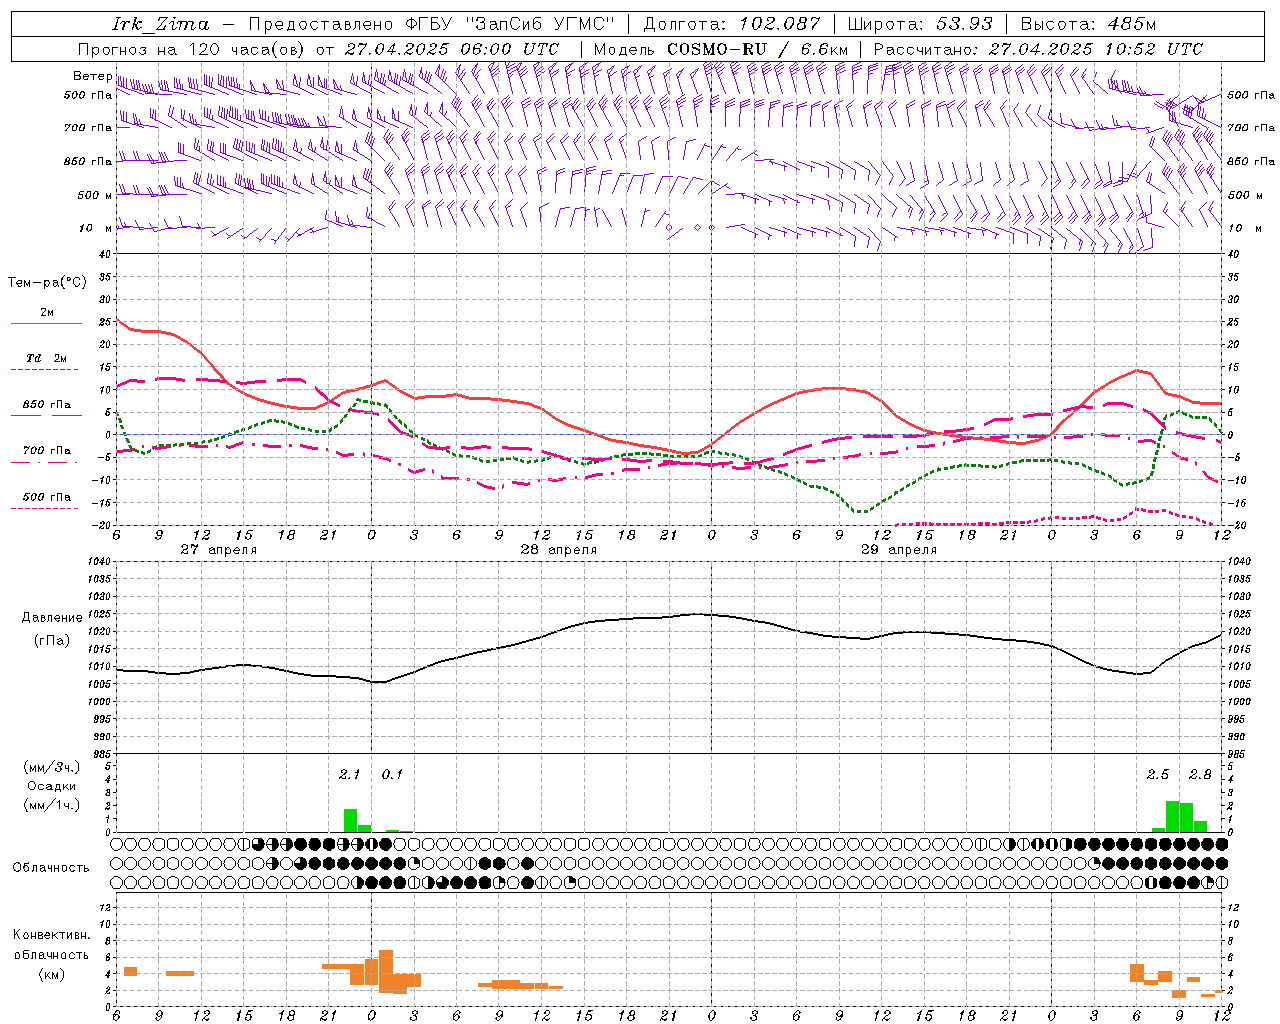The width and height of the screenshot is (1280, 1024).
Task: Click the "(мм/1ч.)" units label
Action: coord(52,805)
